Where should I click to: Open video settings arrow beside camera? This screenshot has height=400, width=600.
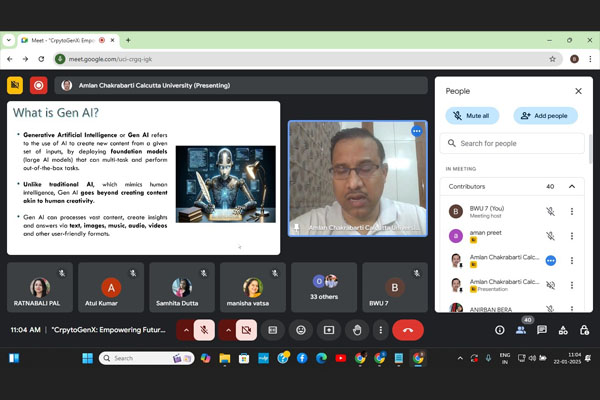(227, 329)
